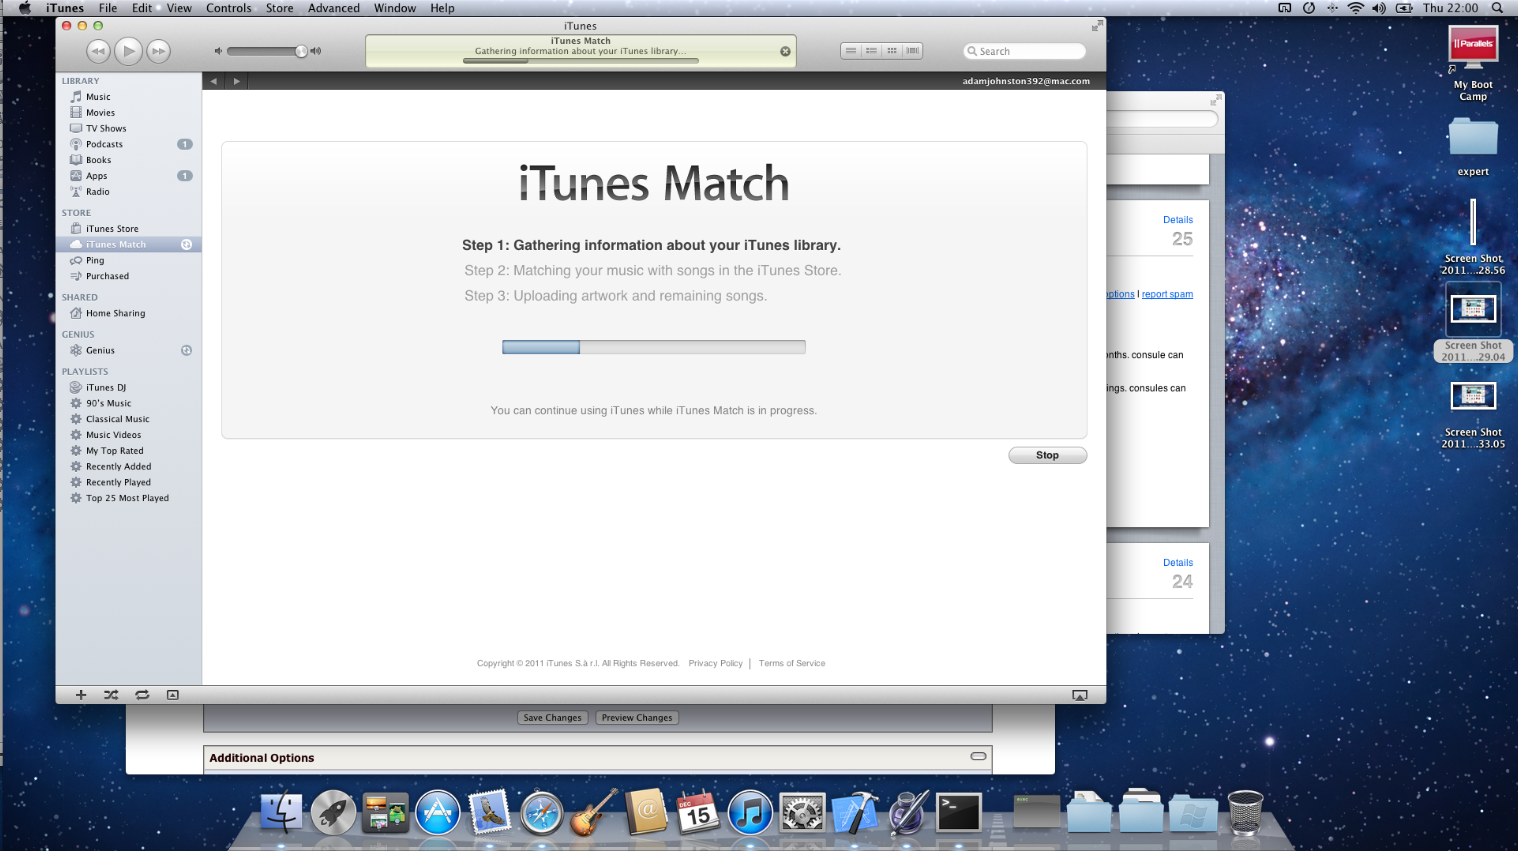Click the Genius refresh icon
Screen dimensions: 1518x851
186,350
